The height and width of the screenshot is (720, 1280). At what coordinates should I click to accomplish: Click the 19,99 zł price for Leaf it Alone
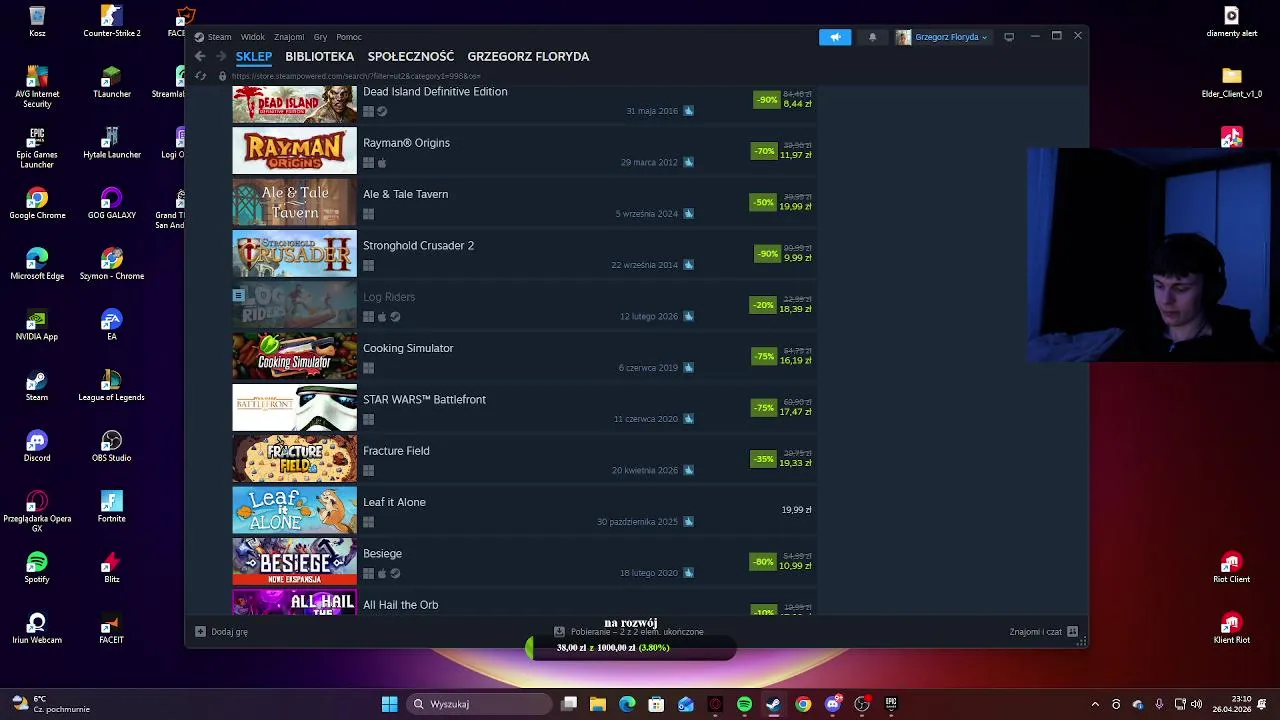click(796, 510)
